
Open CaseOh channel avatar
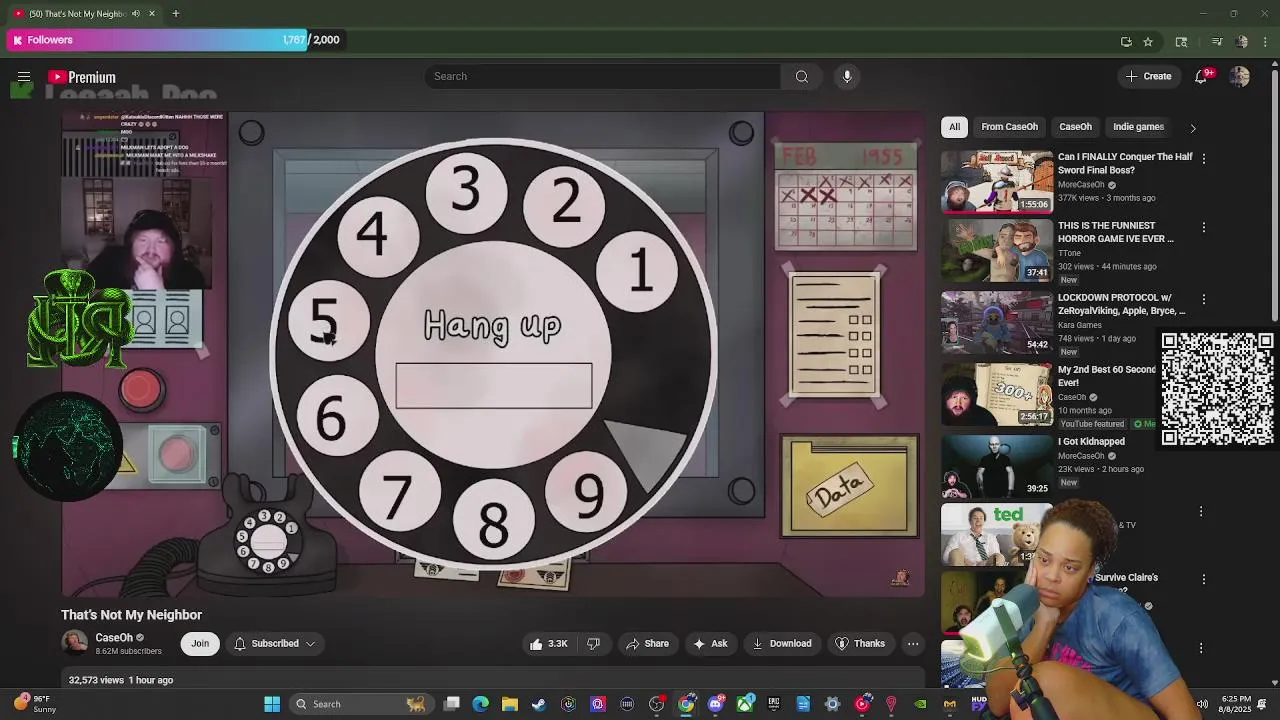(74, 643)
